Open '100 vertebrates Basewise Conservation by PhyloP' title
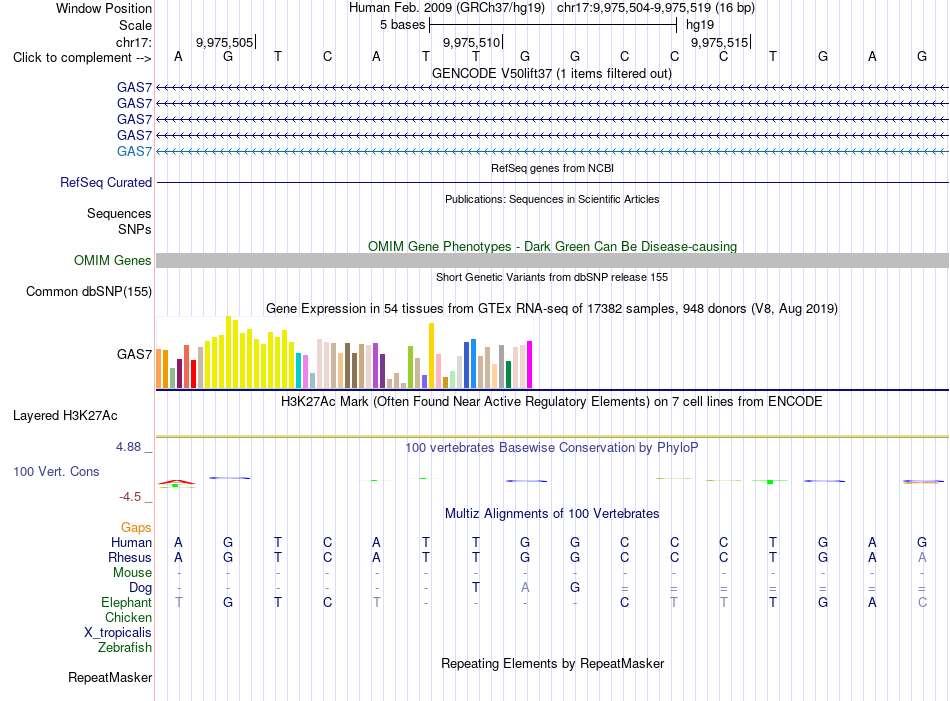950x701 pixels. 552,448
